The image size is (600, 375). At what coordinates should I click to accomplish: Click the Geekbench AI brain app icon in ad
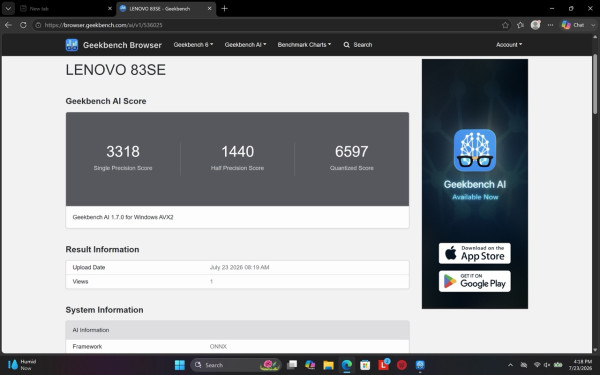(x=474, y=150)
